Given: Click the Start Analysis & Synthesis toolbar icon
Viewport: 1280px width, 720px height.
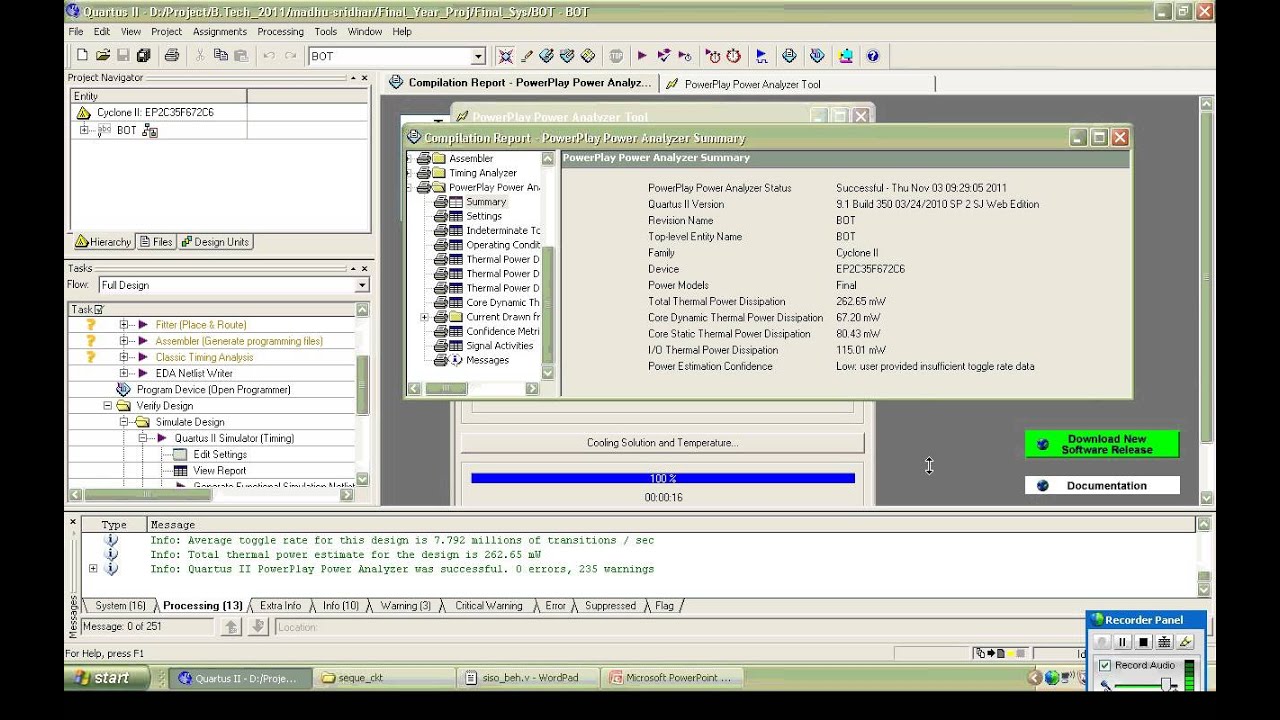Looking at the screenshot, I should pos(663,56).
